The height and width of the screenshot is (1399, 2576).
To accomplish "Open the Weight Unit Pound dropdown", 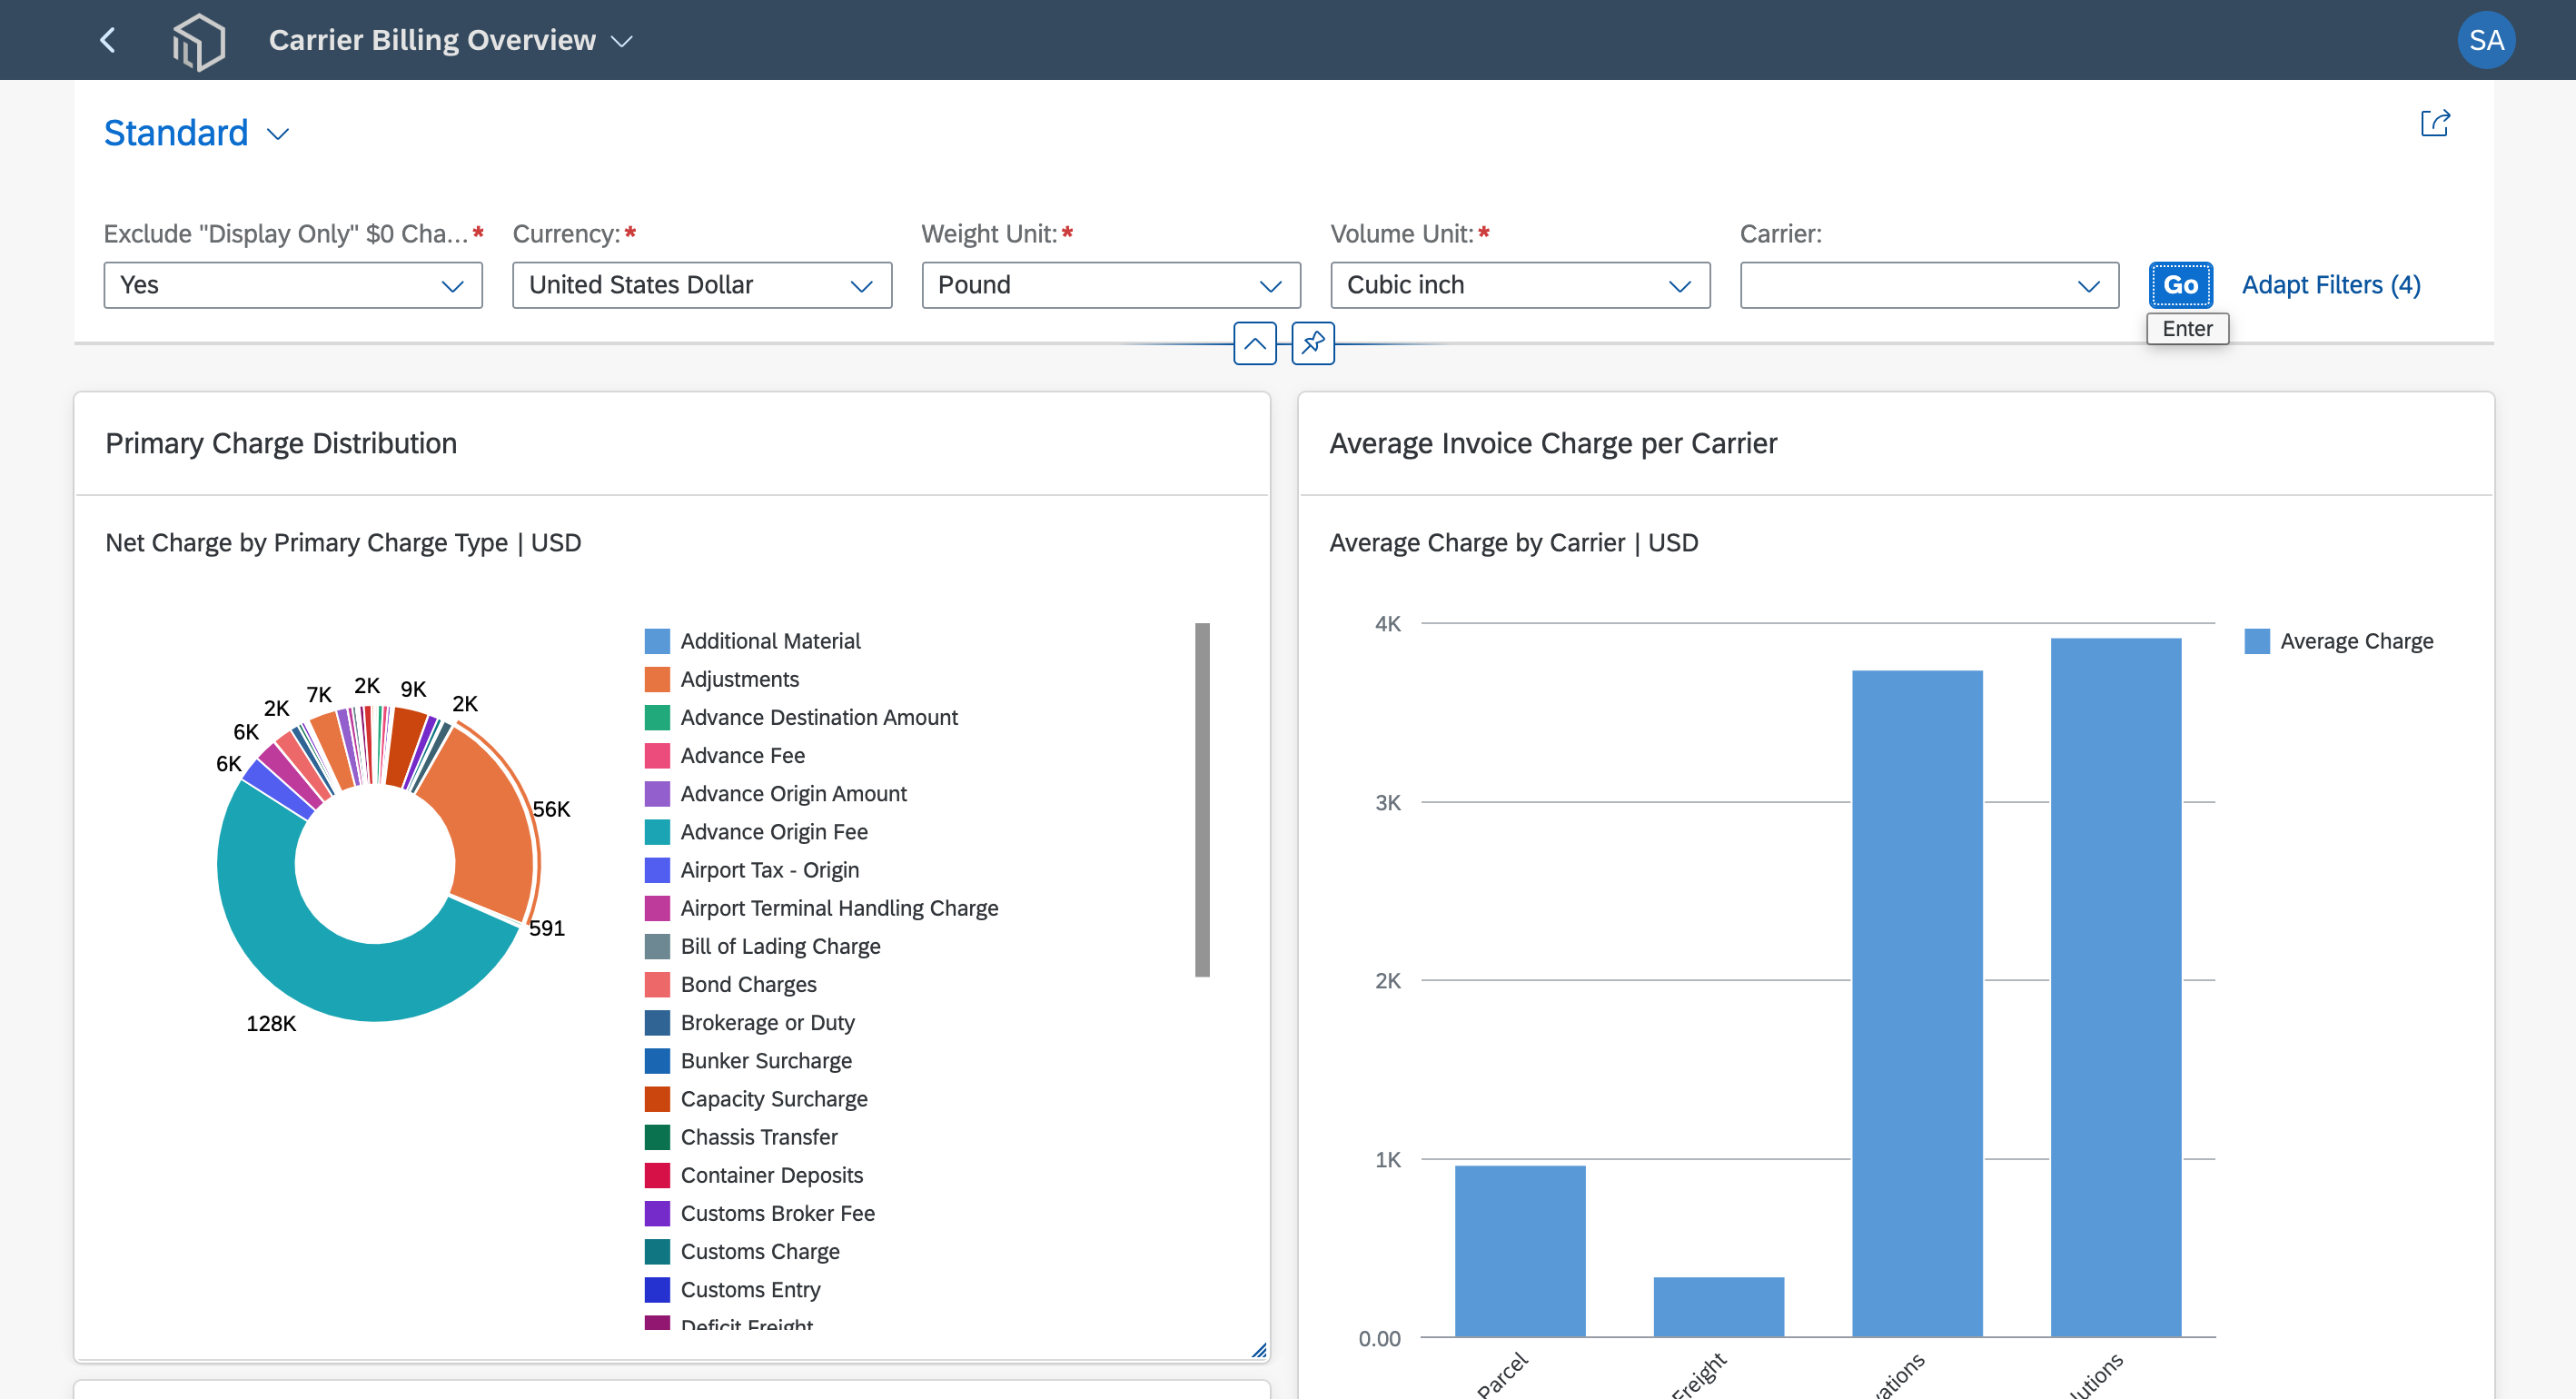I will click(1111, 285).
